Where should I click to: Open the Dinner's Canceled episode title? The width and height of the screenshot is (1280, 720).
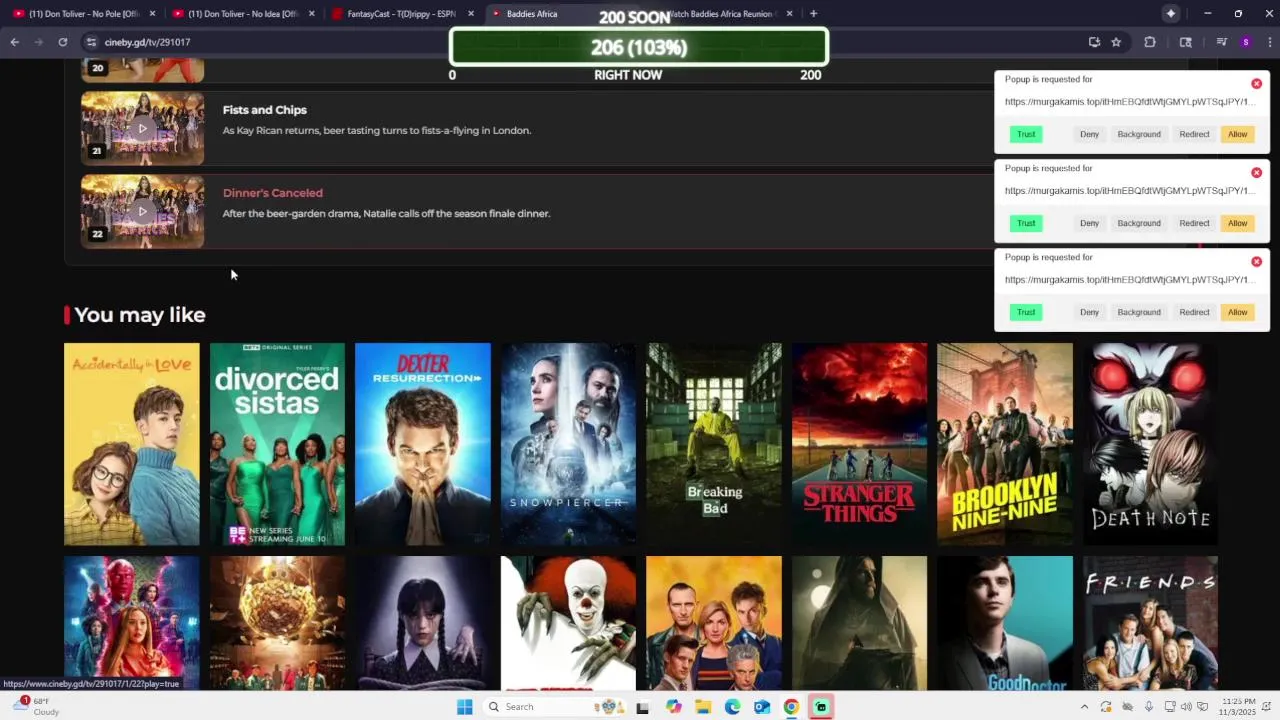tap(273, 193)
